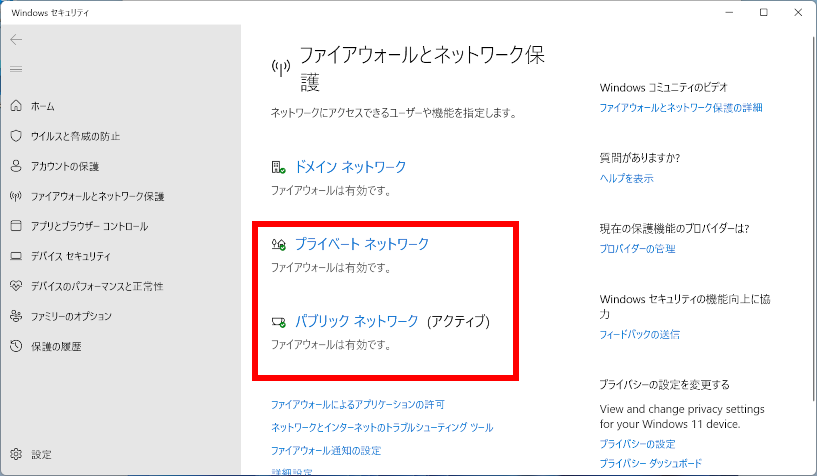Open パブリック ネットワーク settings link
The width and height of the screenshot is (817, 476).
[356, 321]
